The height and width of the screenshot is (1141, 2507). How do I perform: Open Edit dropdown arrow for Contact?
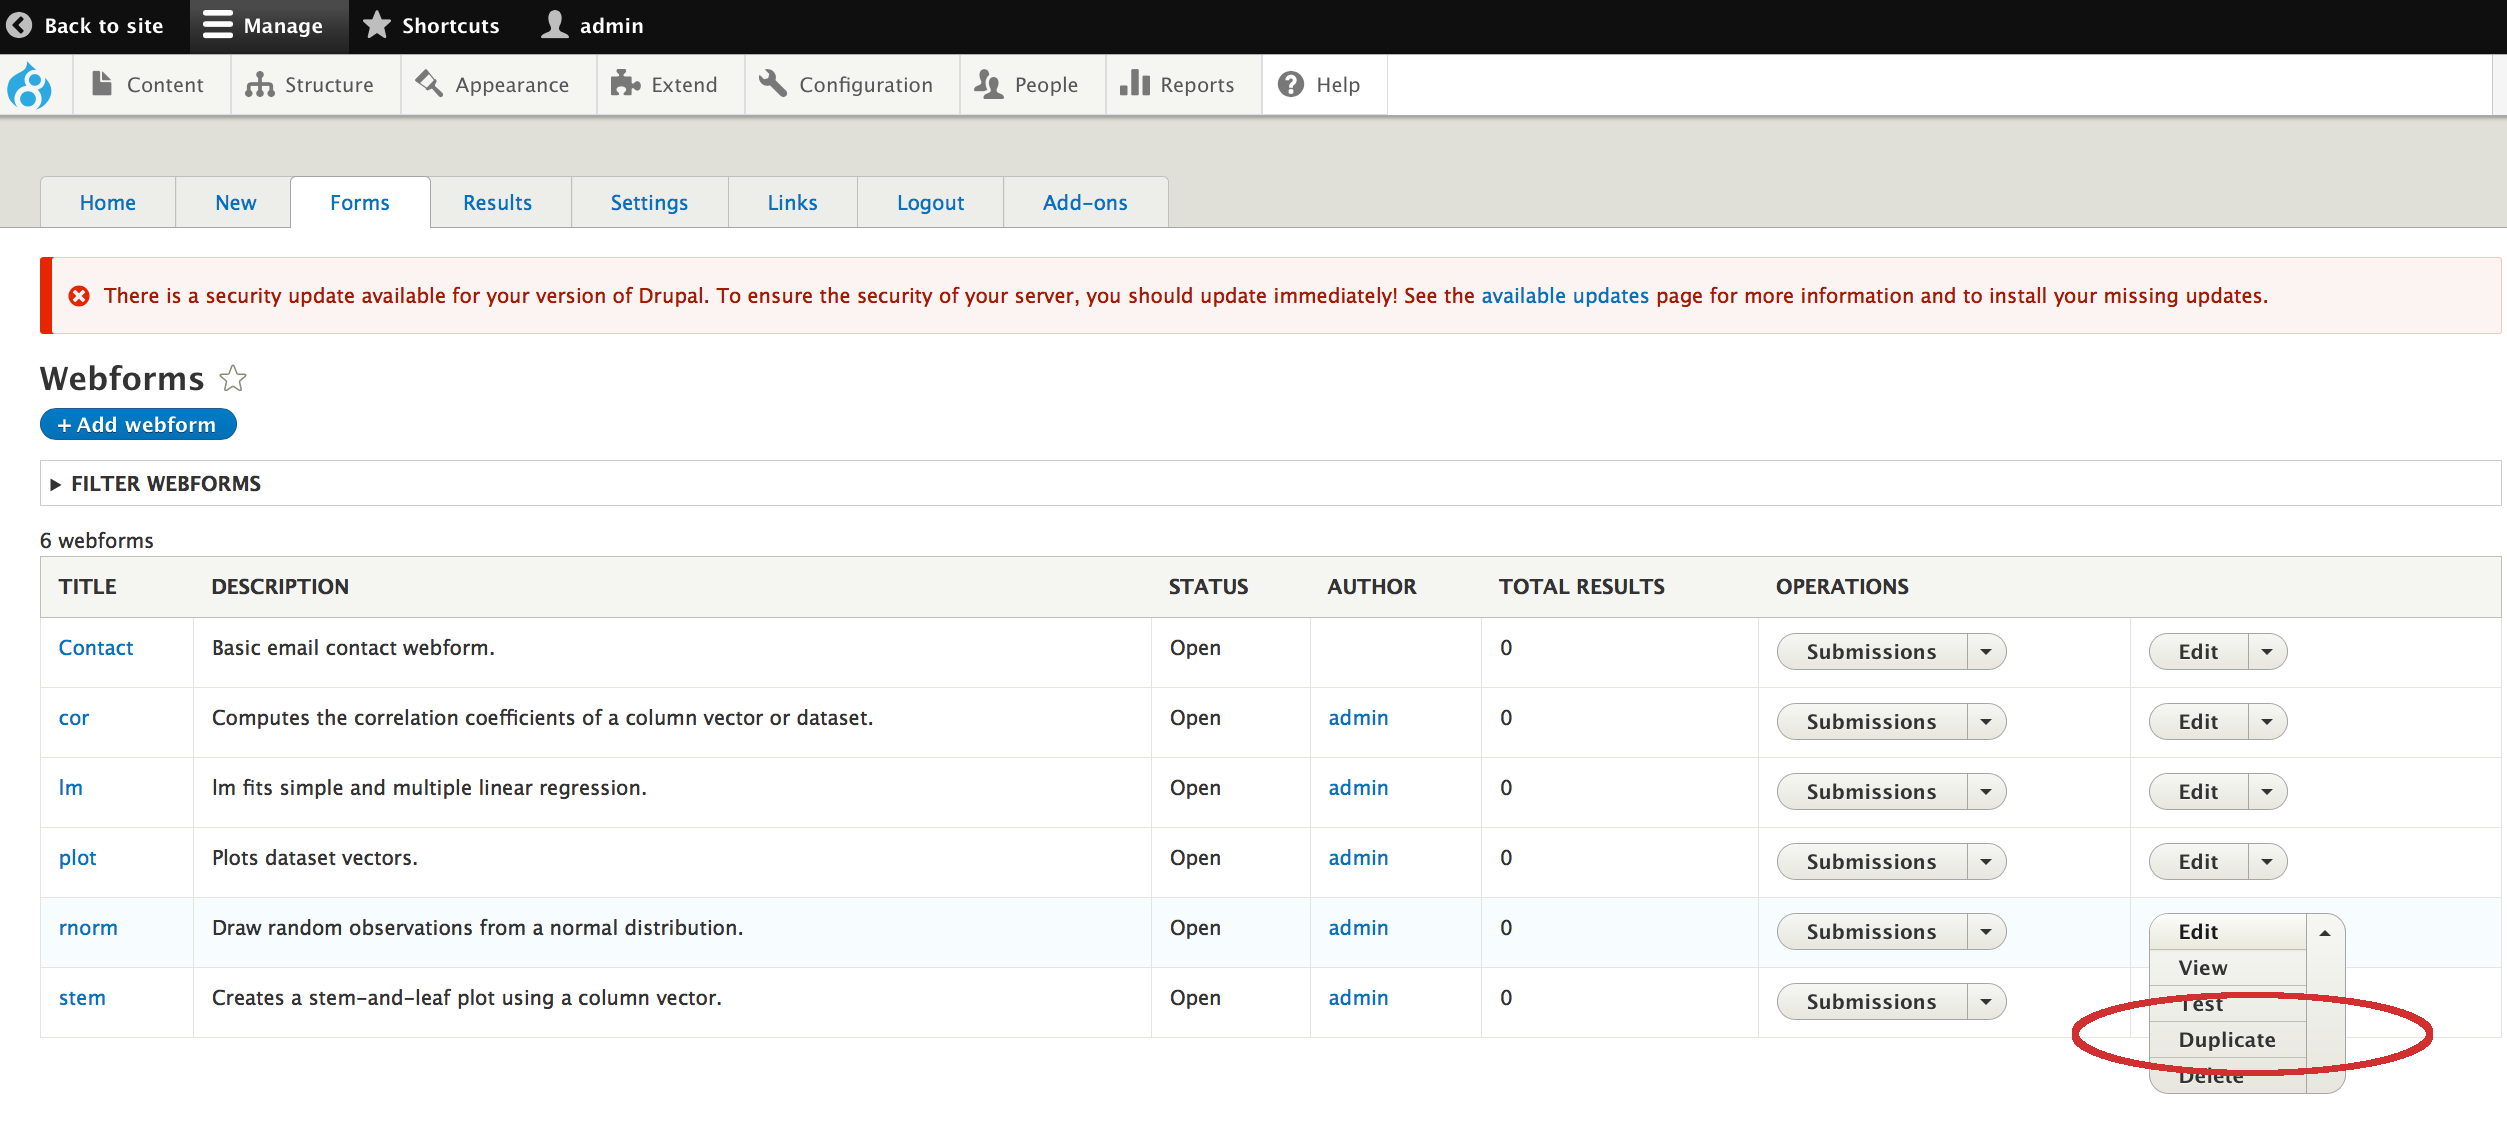tap(2267, 651)
